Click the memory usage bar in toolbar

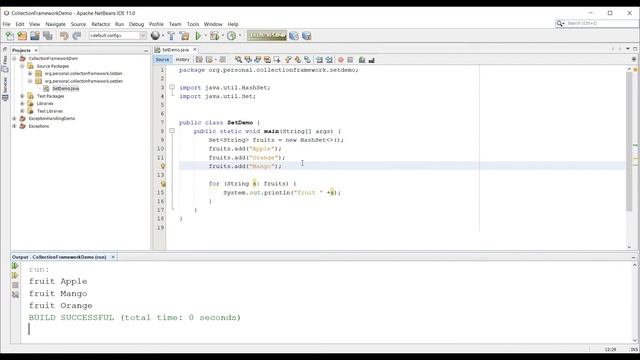coord(267,36)
